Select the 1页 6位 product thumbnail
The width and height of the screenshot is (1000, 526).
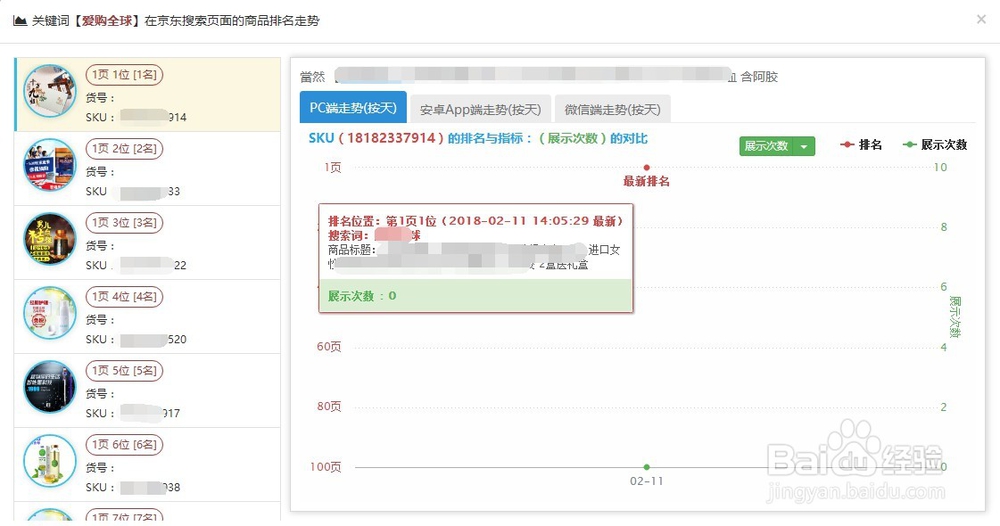[50, 461]
